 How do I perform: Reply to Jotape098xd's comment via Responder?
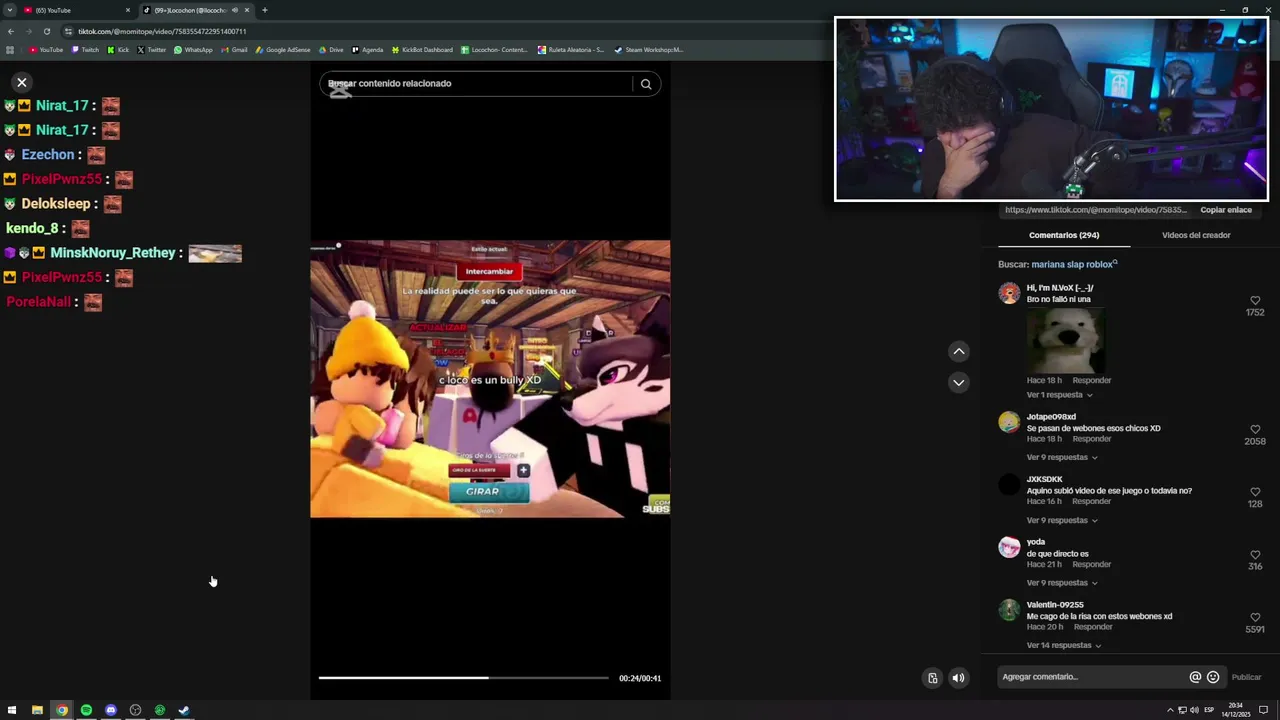(x=1092, y=439)
